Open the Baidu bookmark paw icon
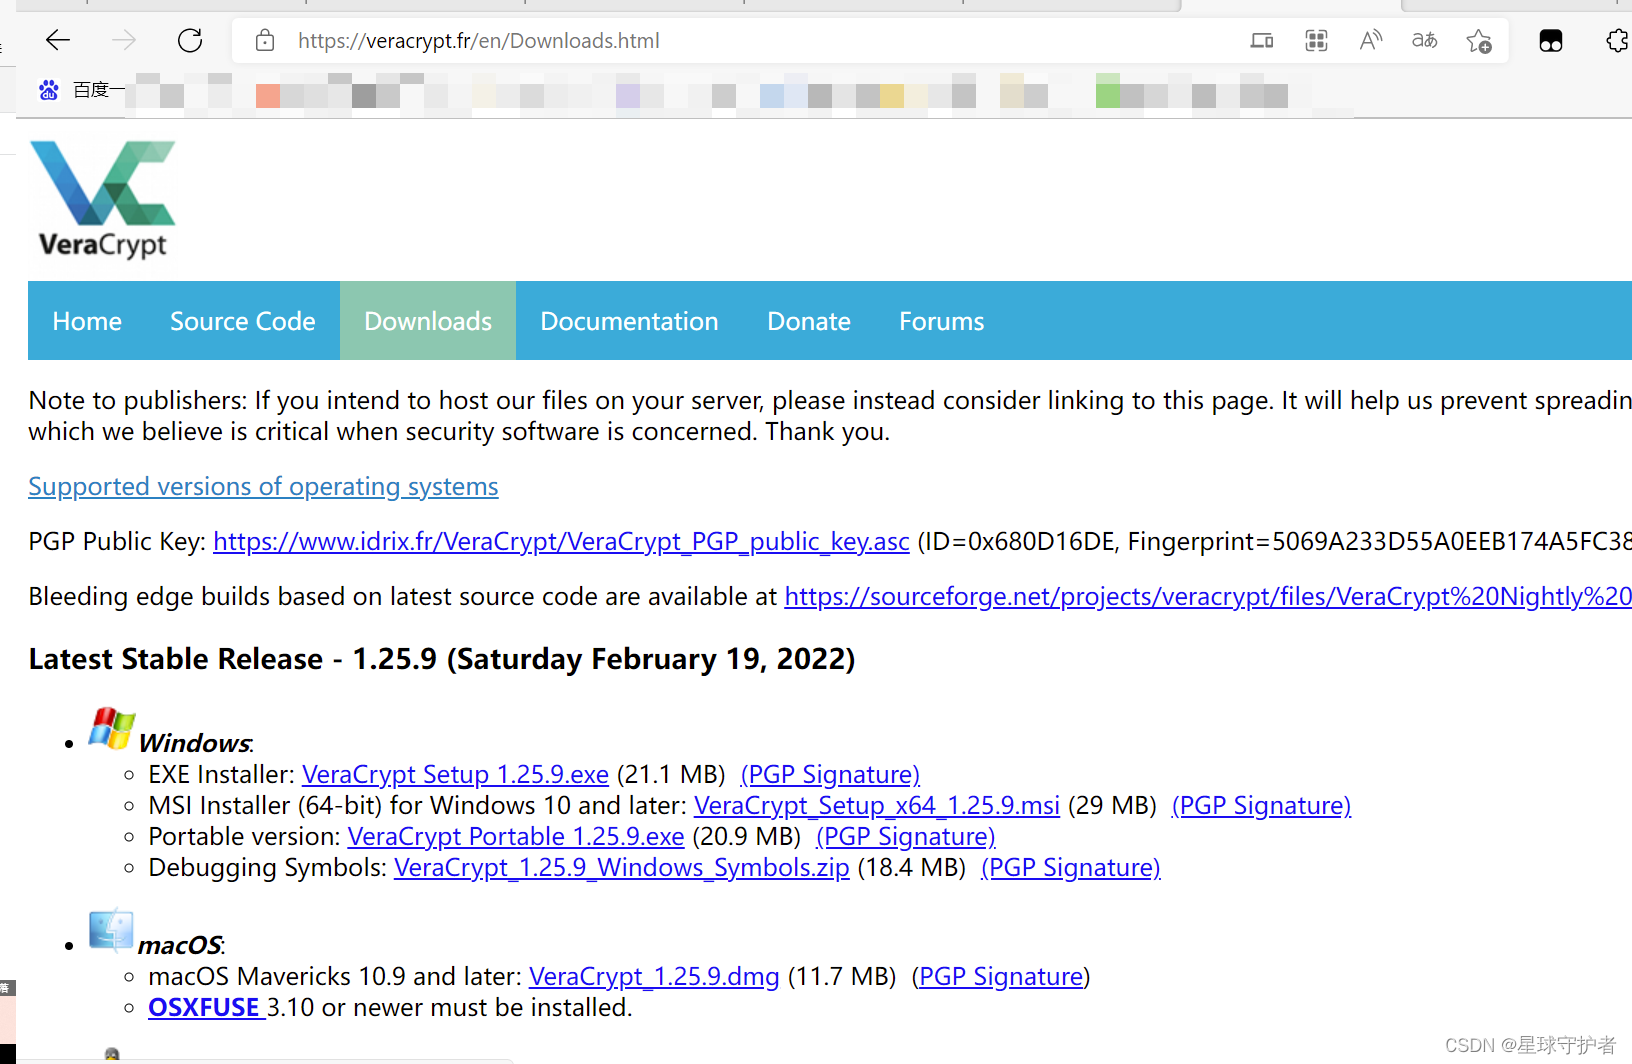 tap(48, 90)
